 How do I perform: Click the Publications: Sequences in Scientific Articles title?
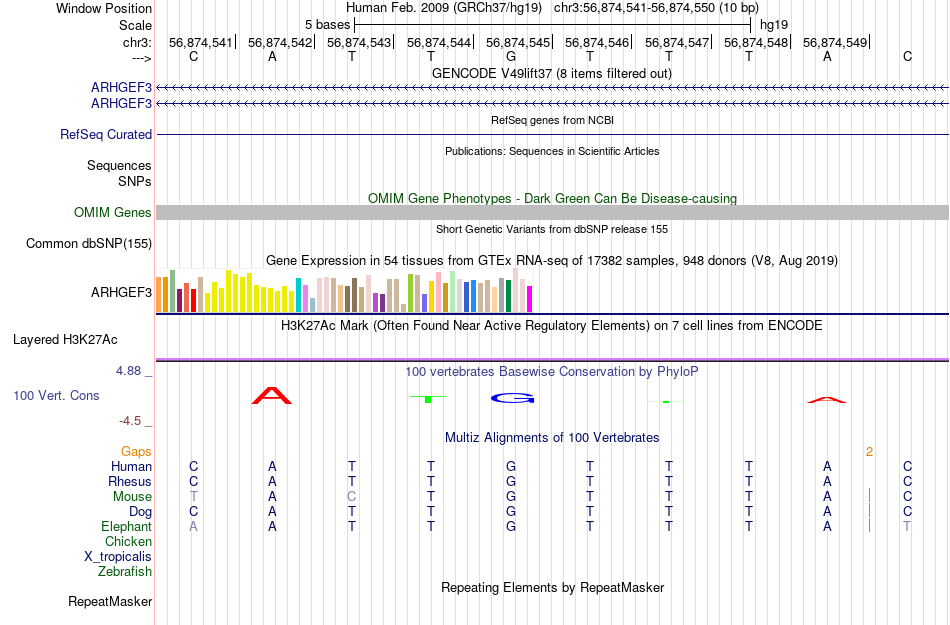click(x=552, y=151)
